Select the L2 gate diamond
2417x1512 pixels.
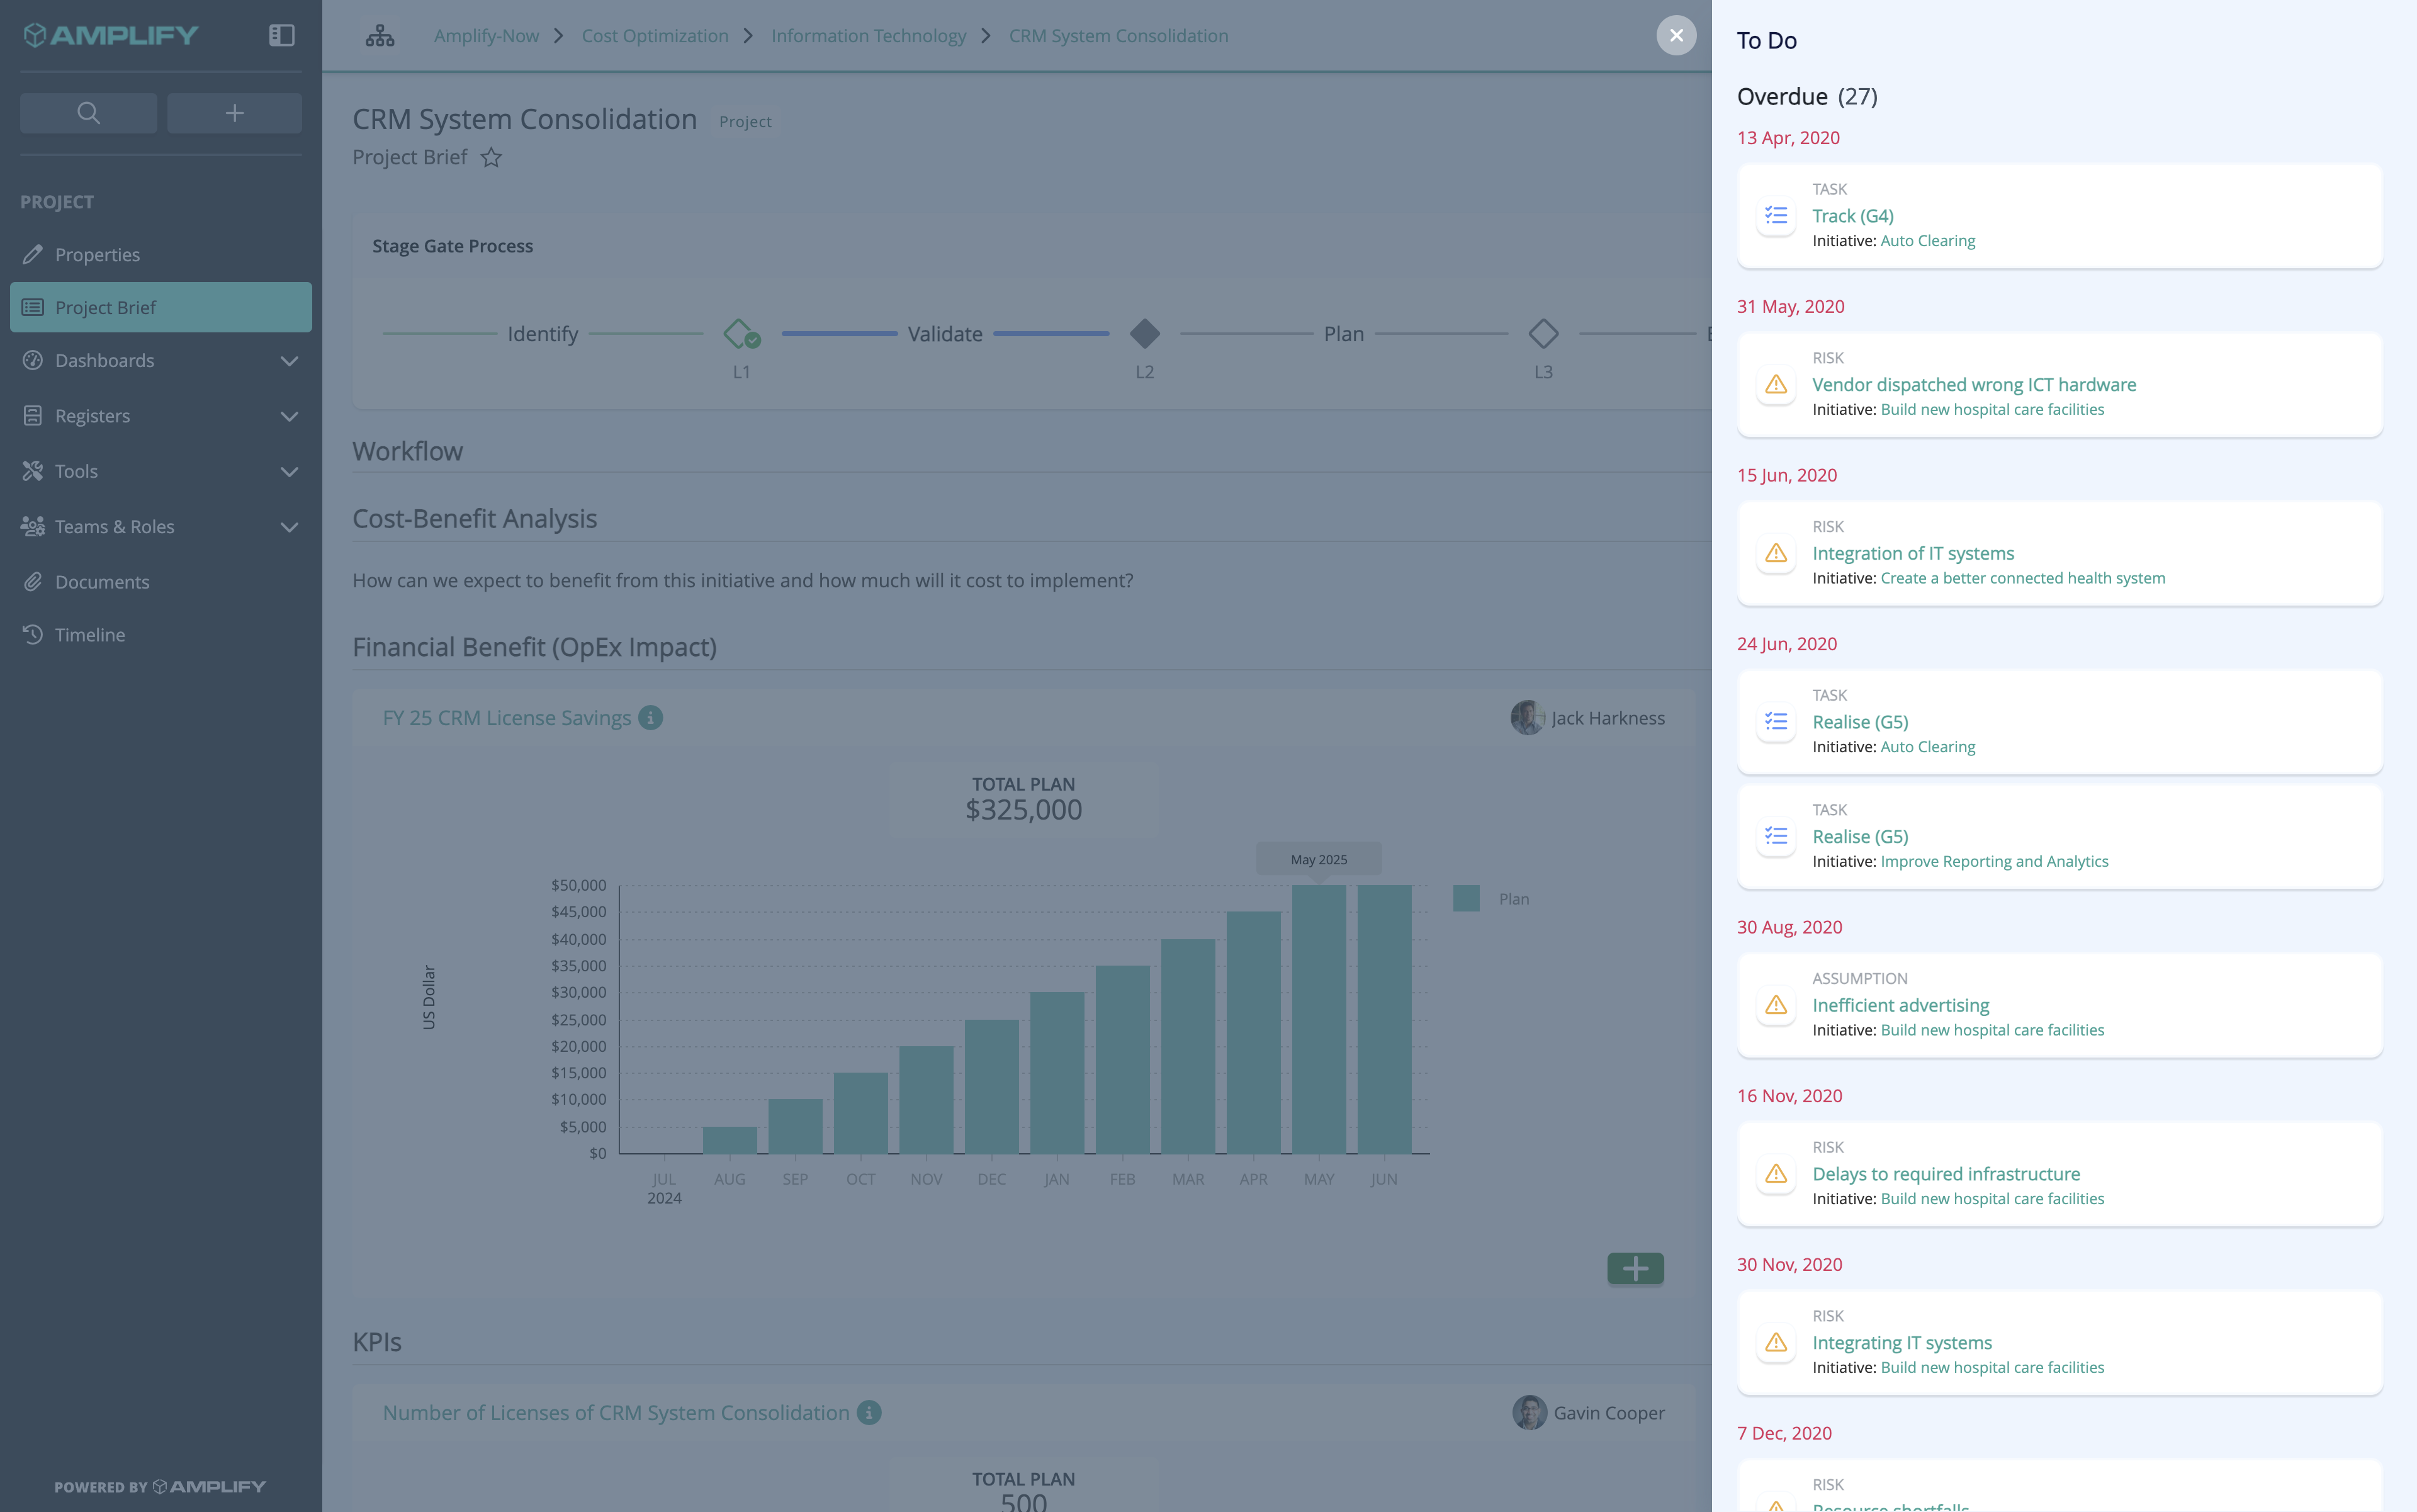tap(1145, 333)
